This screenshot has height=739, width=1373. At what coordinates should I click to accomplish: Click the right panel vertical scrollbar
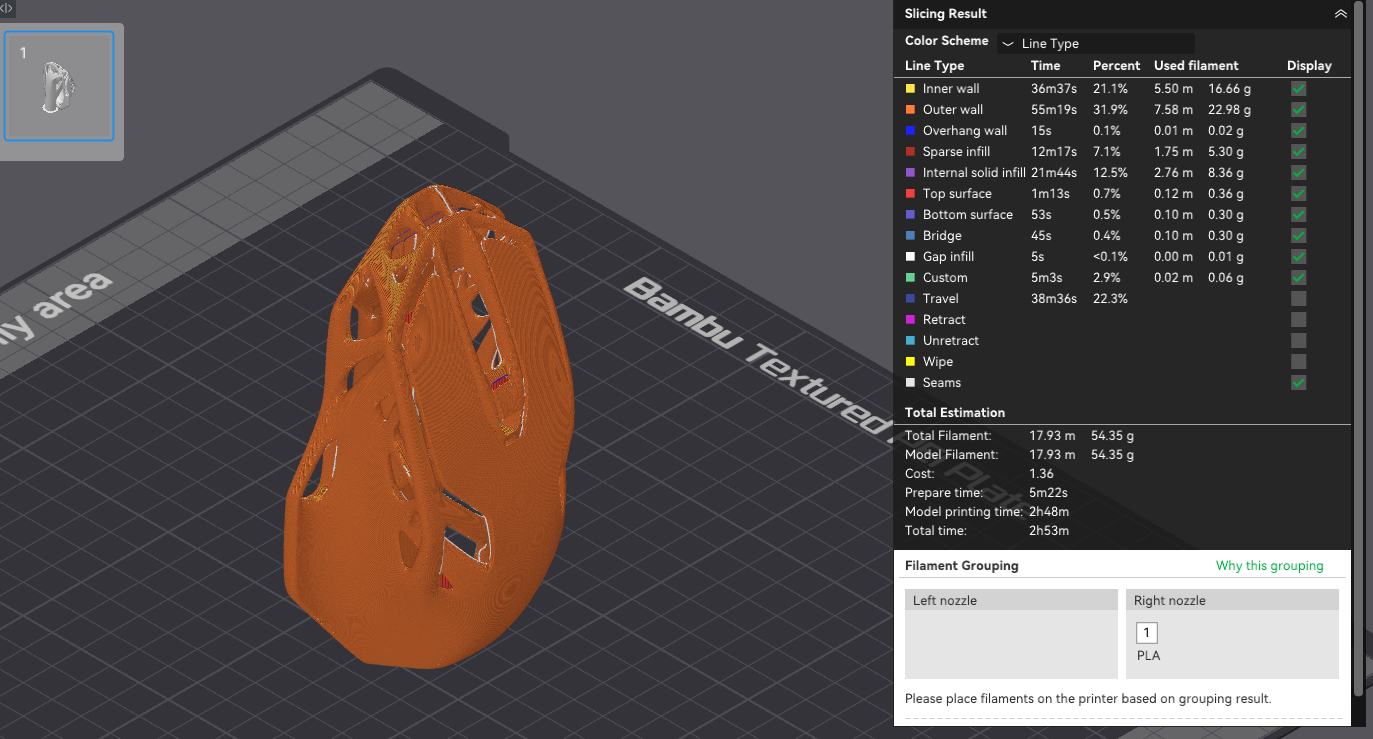(x=1357, y=350)
